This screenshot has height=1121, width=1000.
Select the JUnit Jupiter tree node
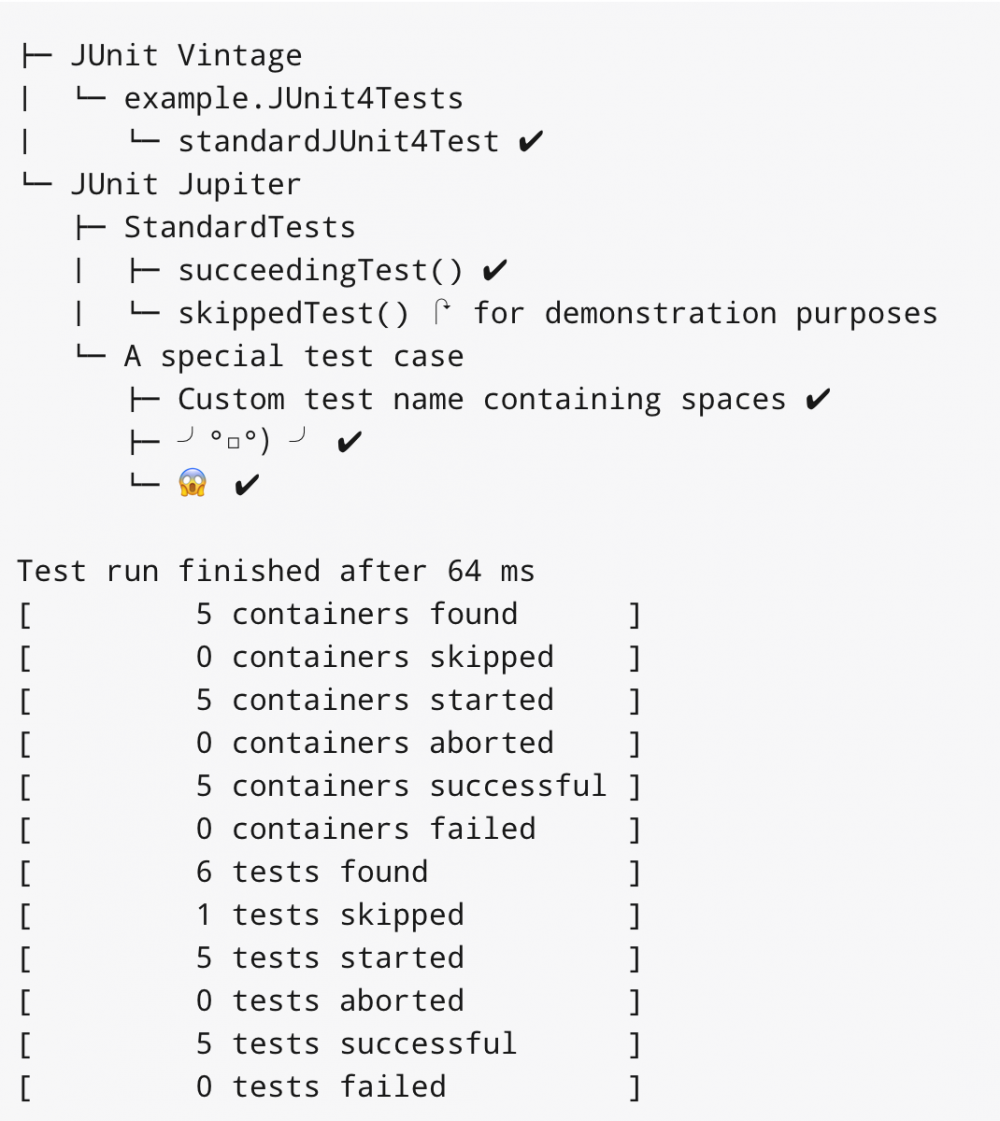click(185, 185)
